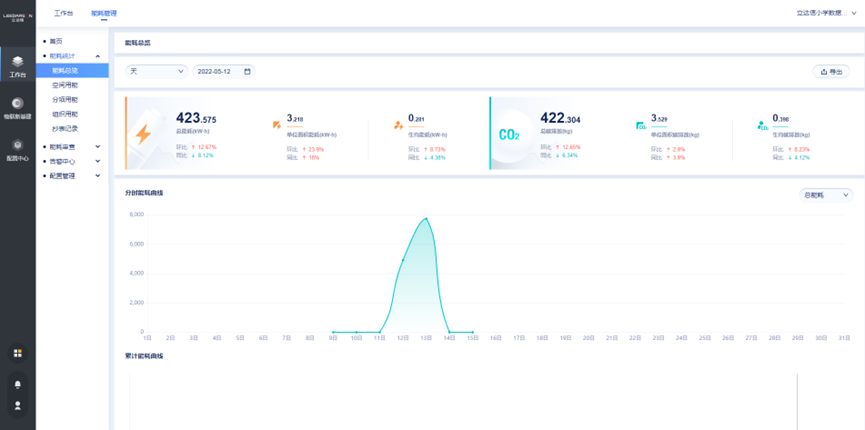Click the CO2 emission card icon
865x430 pixels.
(x=509, y=135)
